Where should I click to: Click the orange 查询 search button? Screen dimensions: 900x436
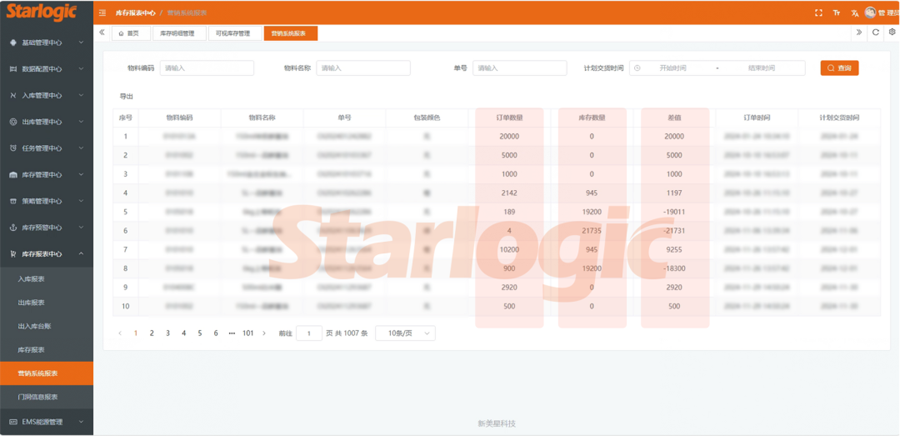coord(839,68)
